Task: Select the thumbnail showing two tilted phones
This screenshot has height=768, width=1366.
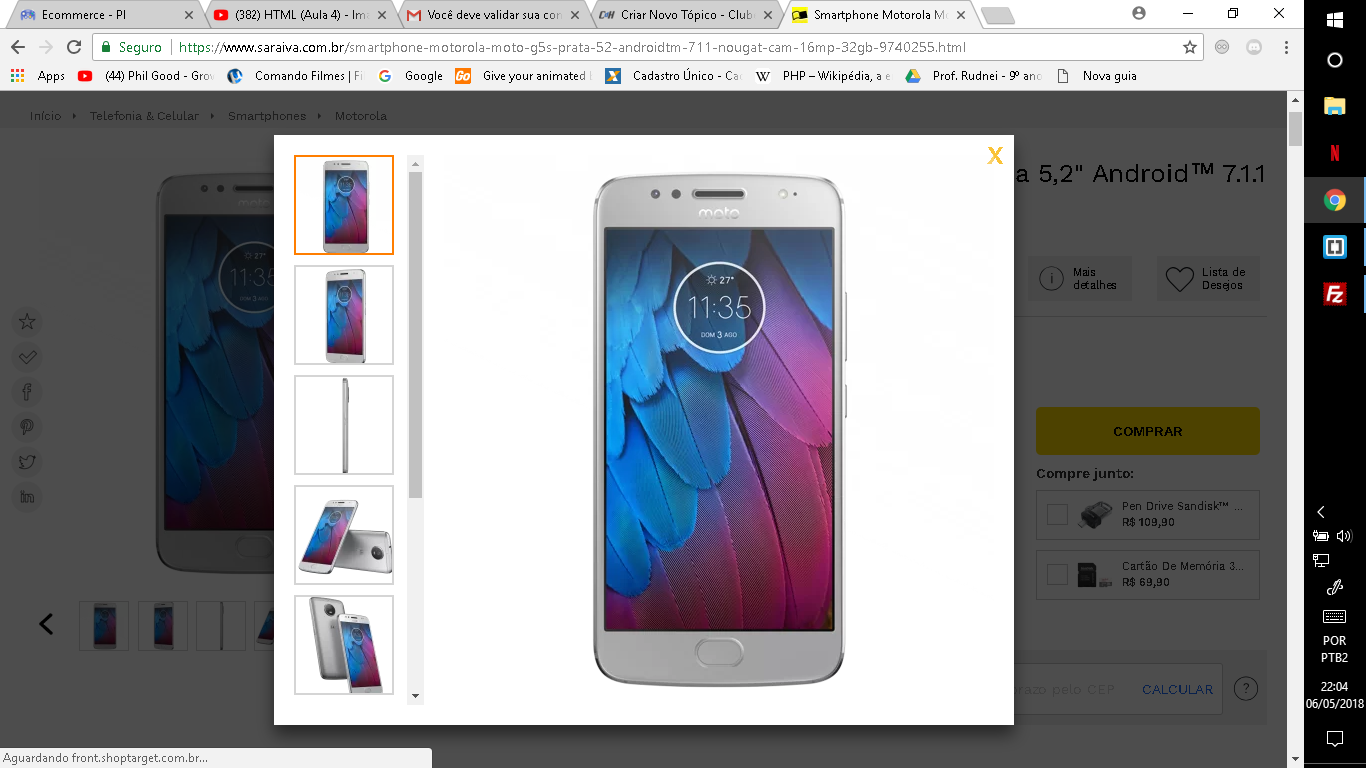Action: click(x=344, y=535)
